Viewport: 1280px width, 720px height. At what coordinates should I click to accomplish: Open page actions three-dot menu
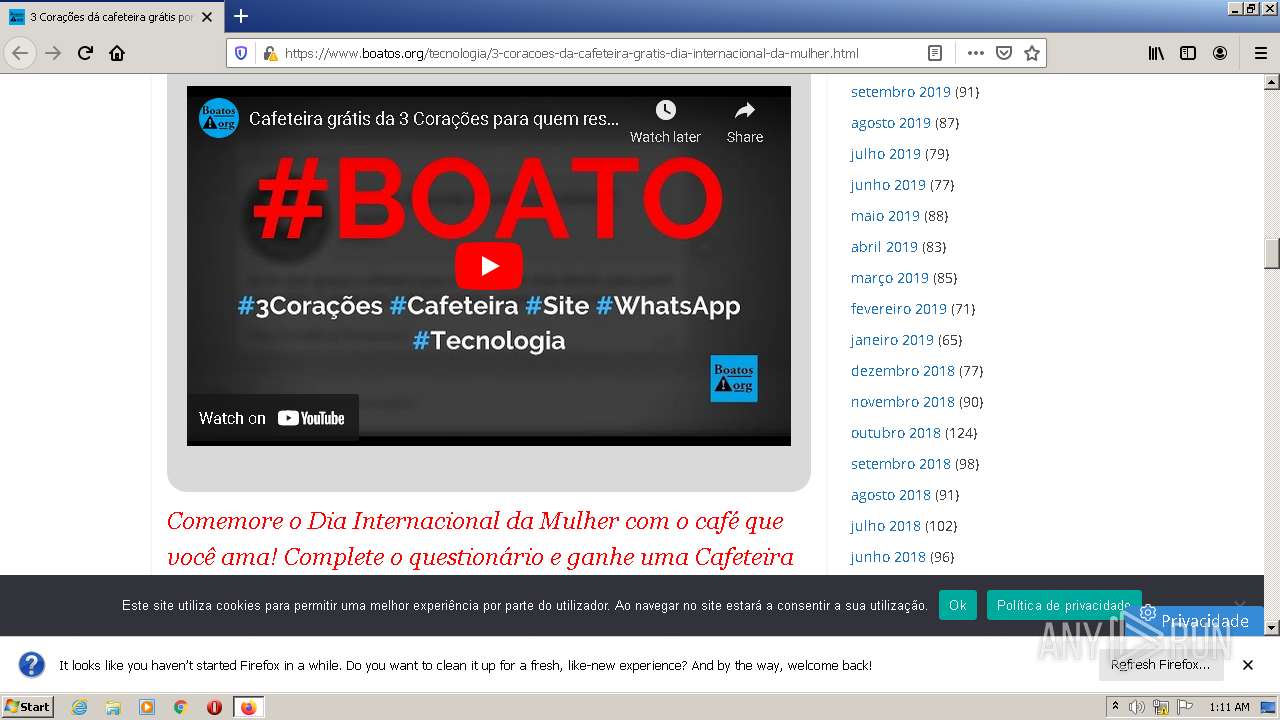pyautogui.click(x=975, y=53)
